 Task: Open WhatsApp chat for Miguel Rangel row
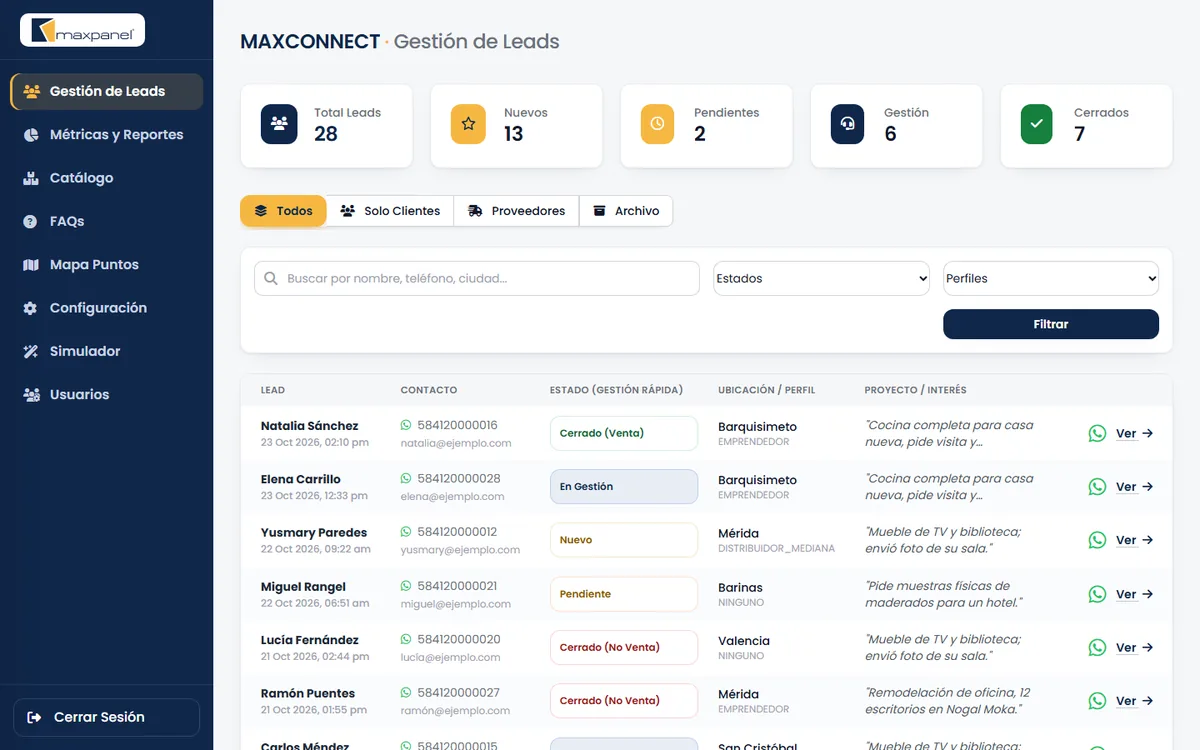point(1097,594)
